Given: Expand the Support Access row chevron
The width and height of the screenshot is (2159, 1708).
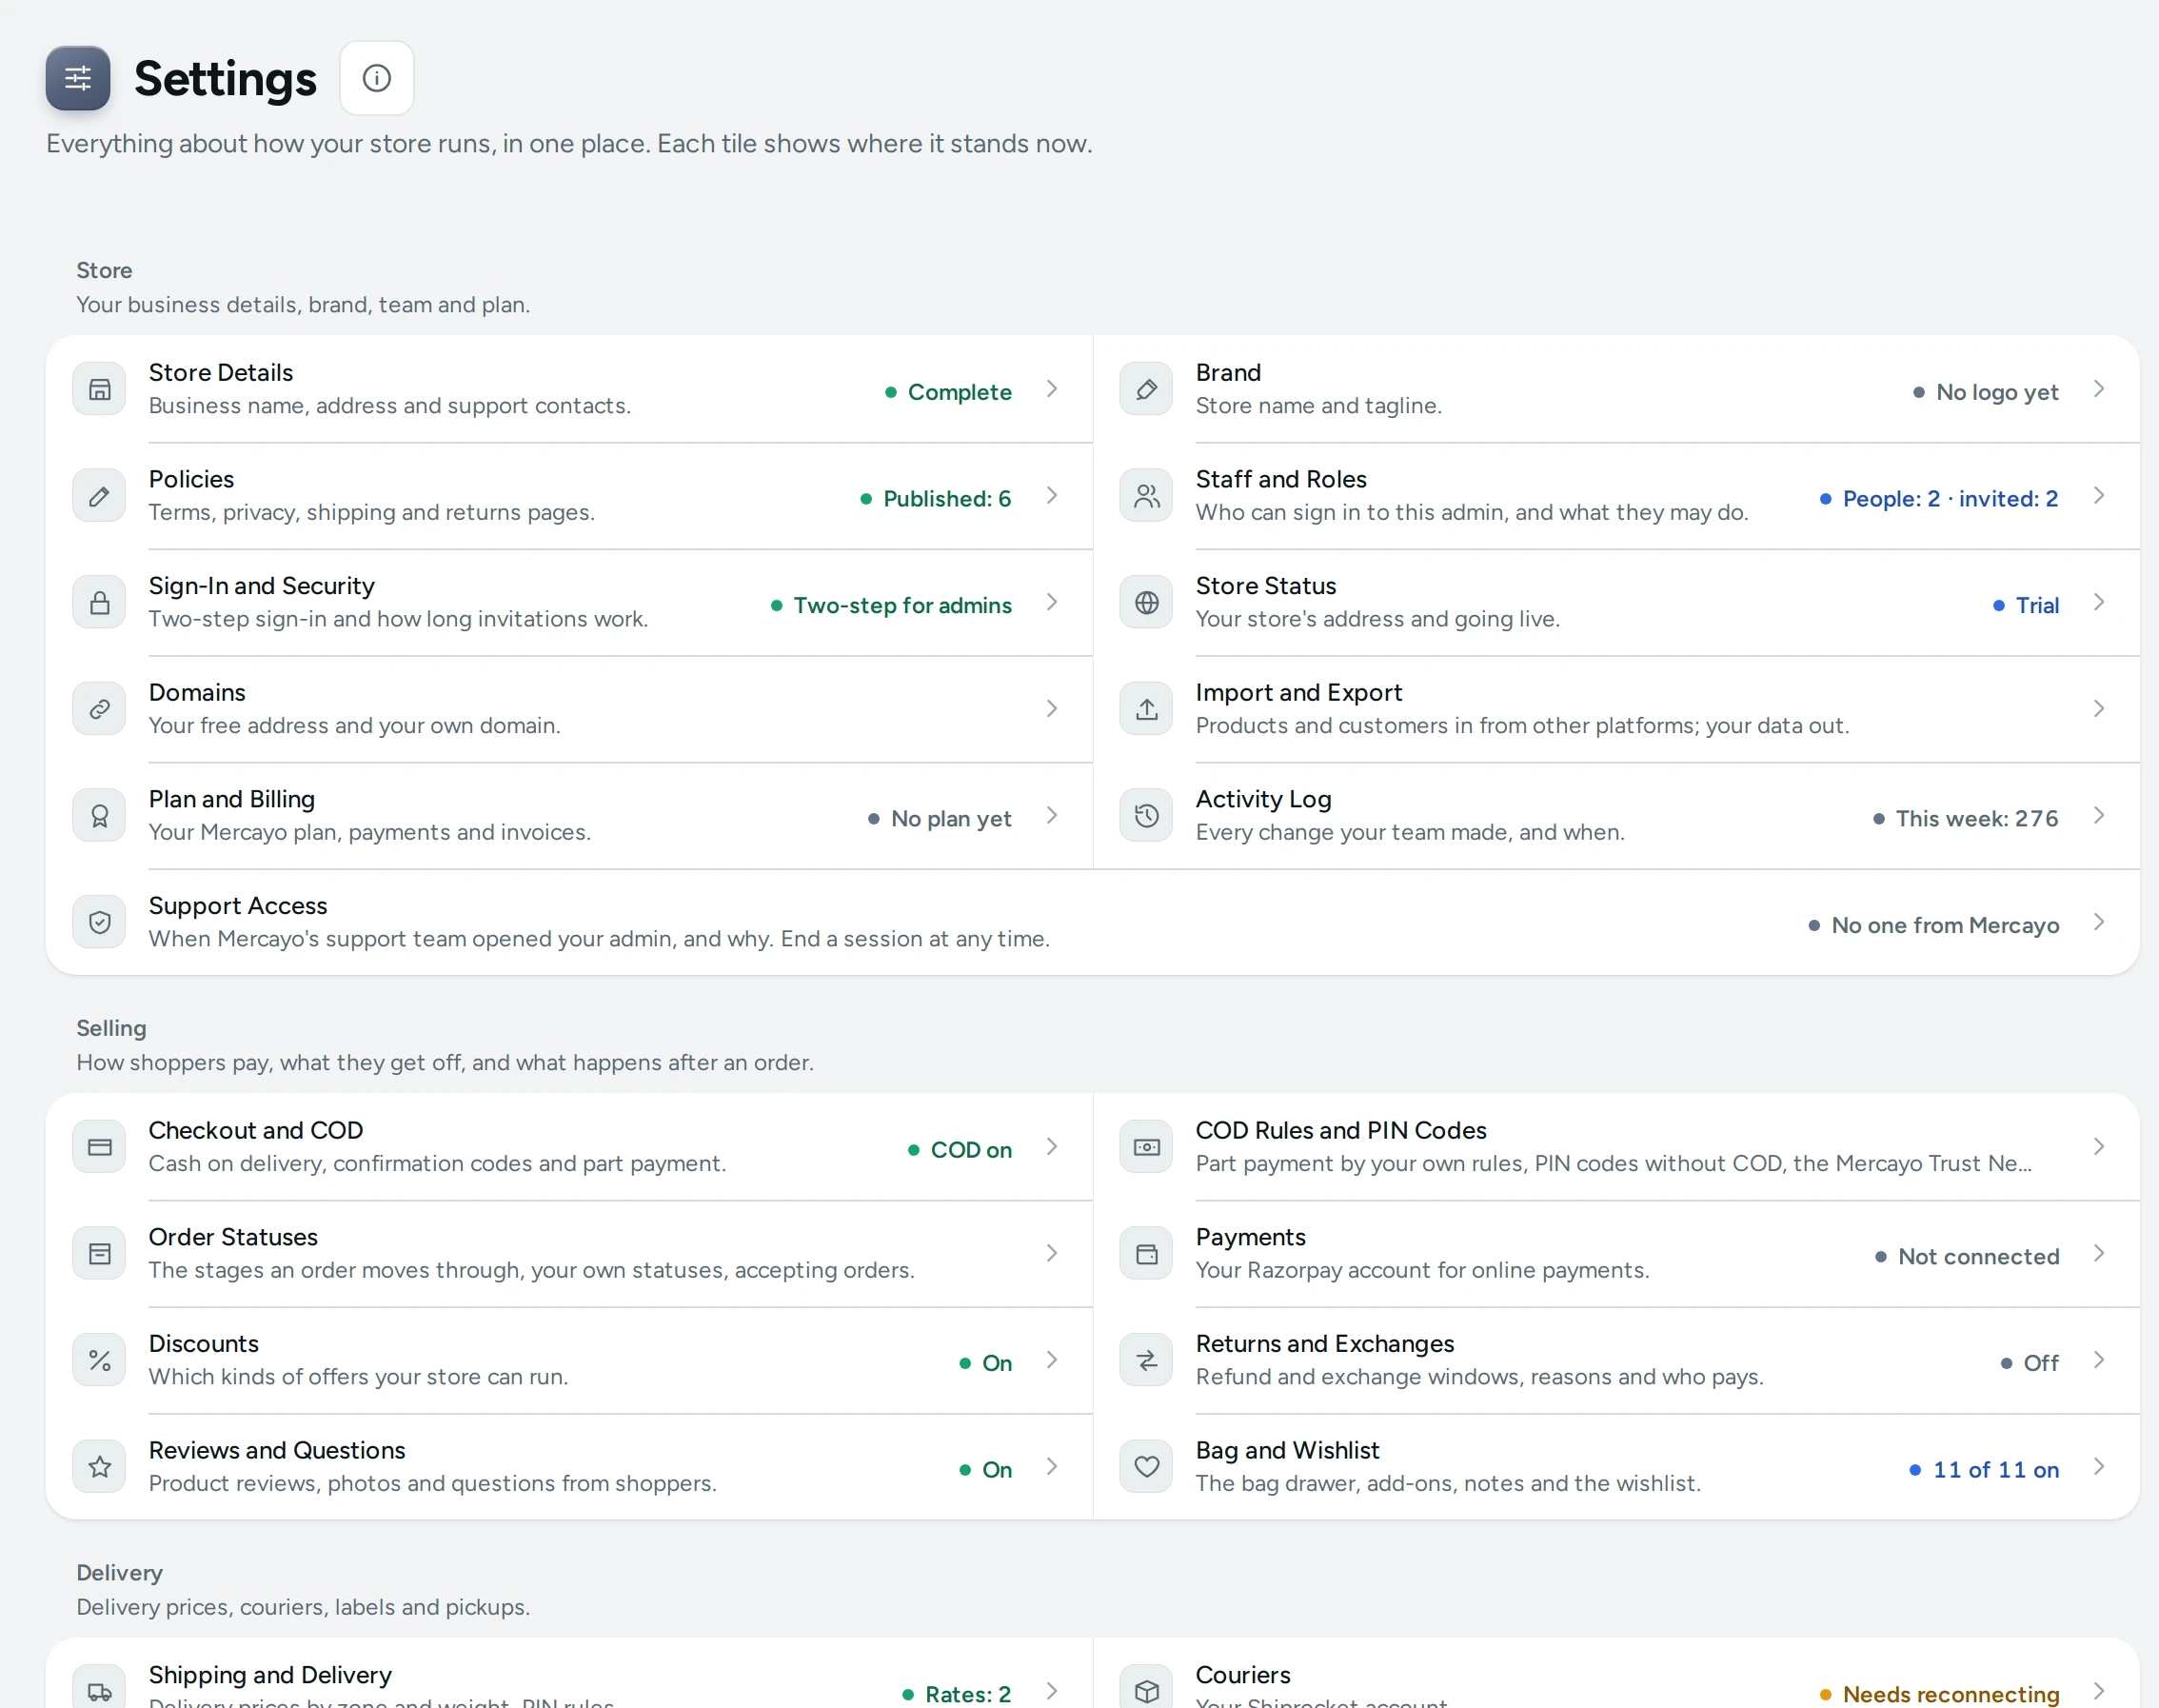Looking at the screenshot, I should coord(2099,922).
